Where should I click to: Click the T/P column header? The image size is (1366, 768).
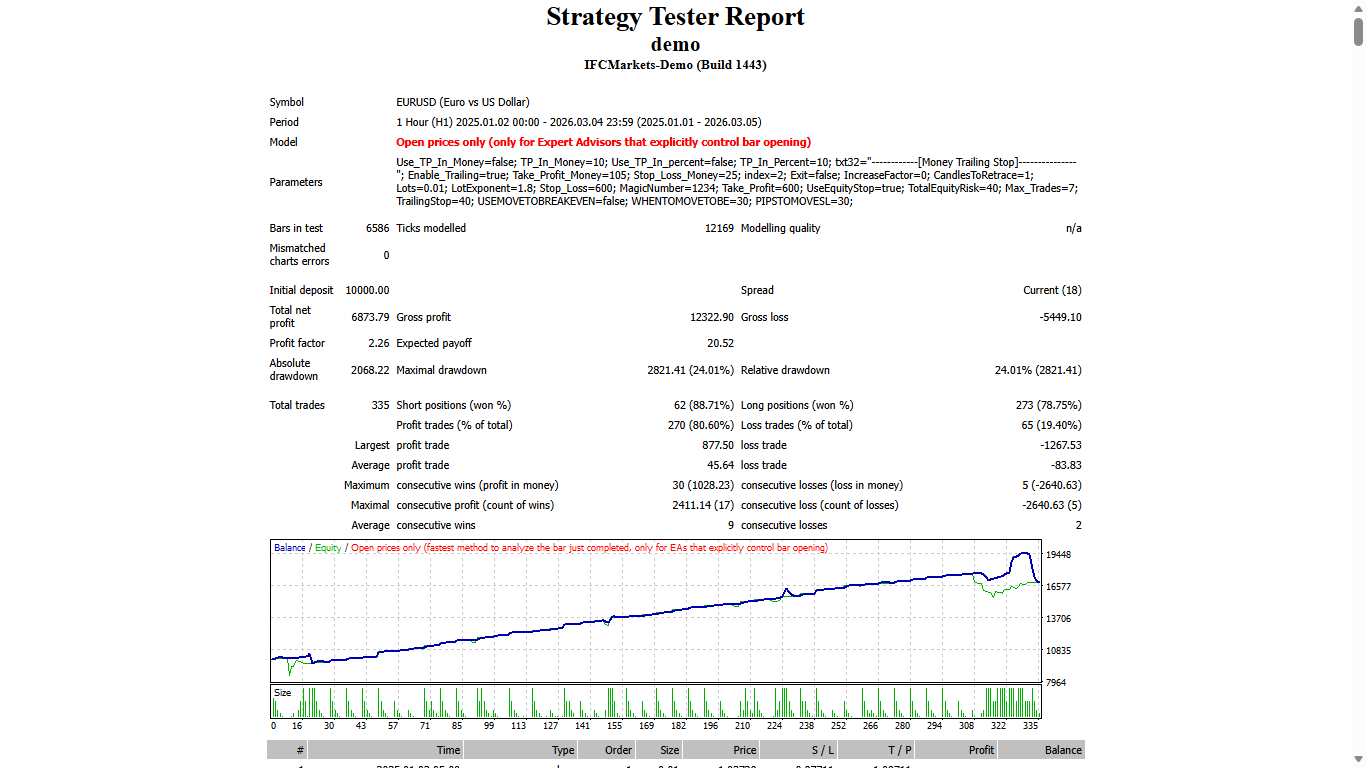896,749
